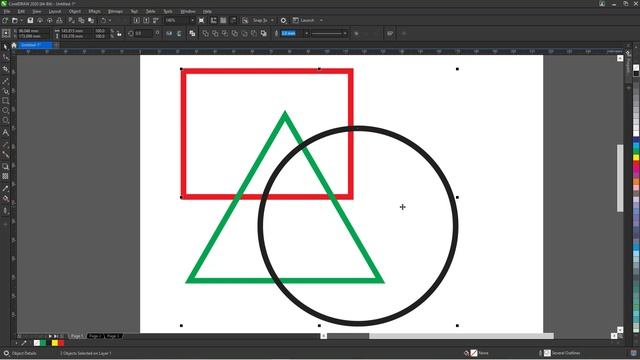Switch to the Page 3 tab
The height and width of the screenshot is (360, 640).
112,336
